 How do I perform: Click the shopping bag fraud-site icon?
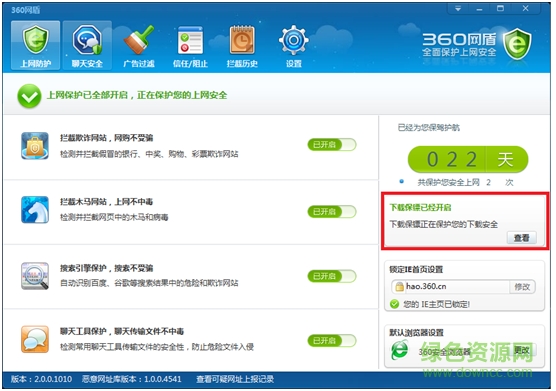tap(35, 146)
